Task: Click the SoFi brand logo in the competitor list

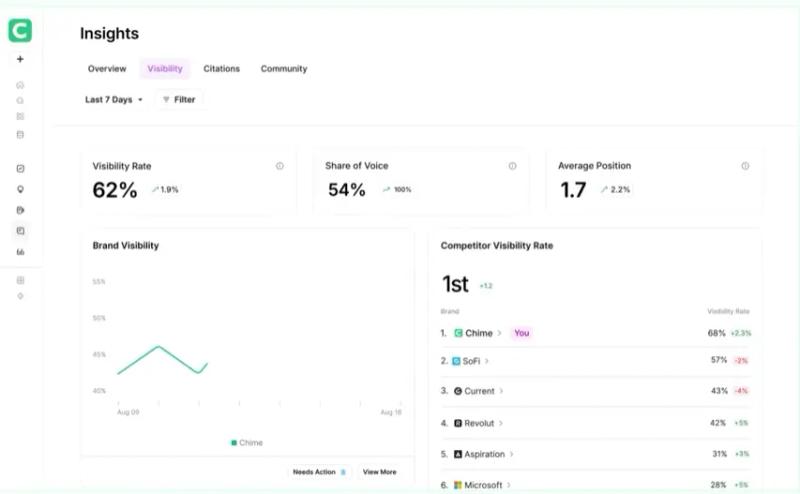Action: click(x=456, y=361)
